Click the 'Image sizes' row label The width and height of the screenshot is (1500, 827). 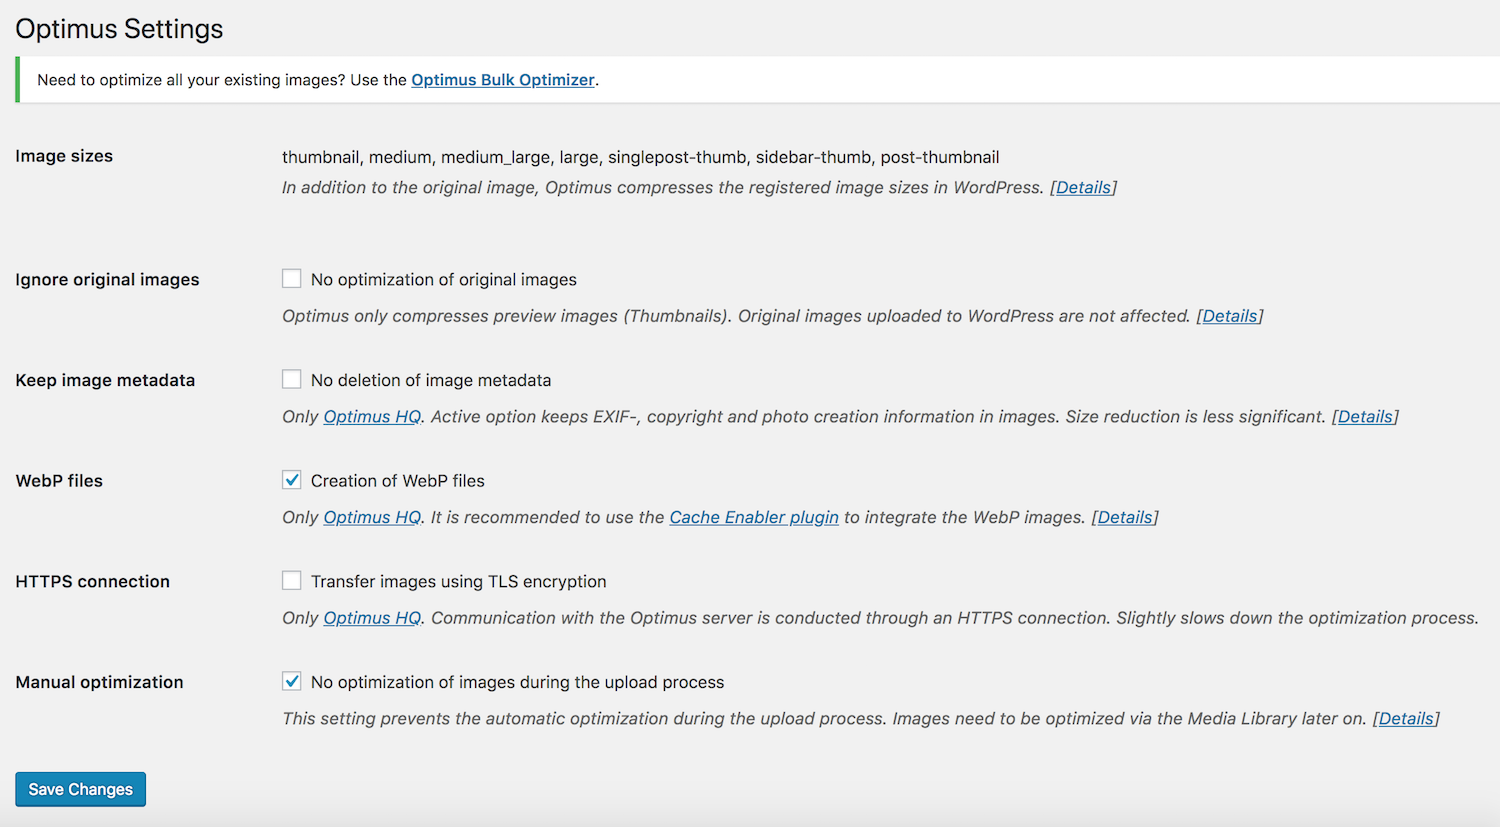point(64,156)
